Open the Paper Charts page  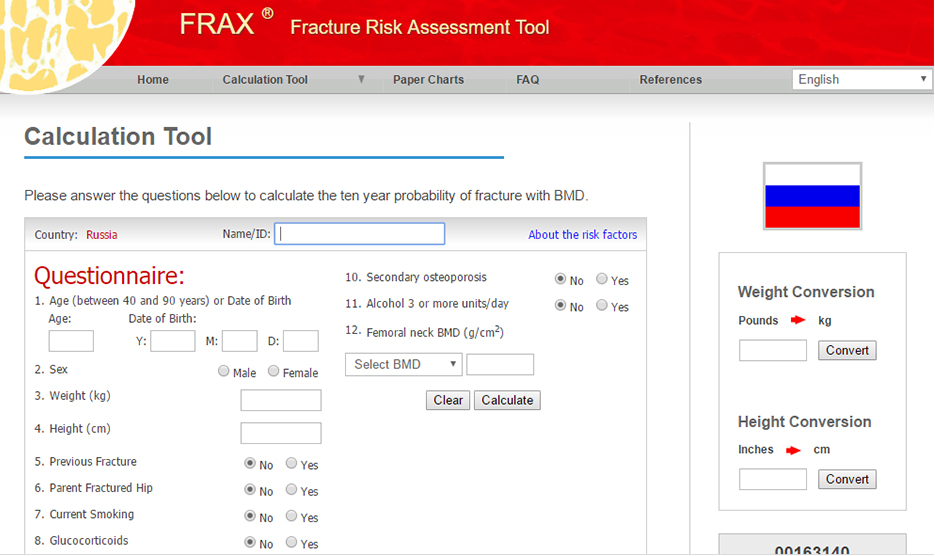coord(428,79)
